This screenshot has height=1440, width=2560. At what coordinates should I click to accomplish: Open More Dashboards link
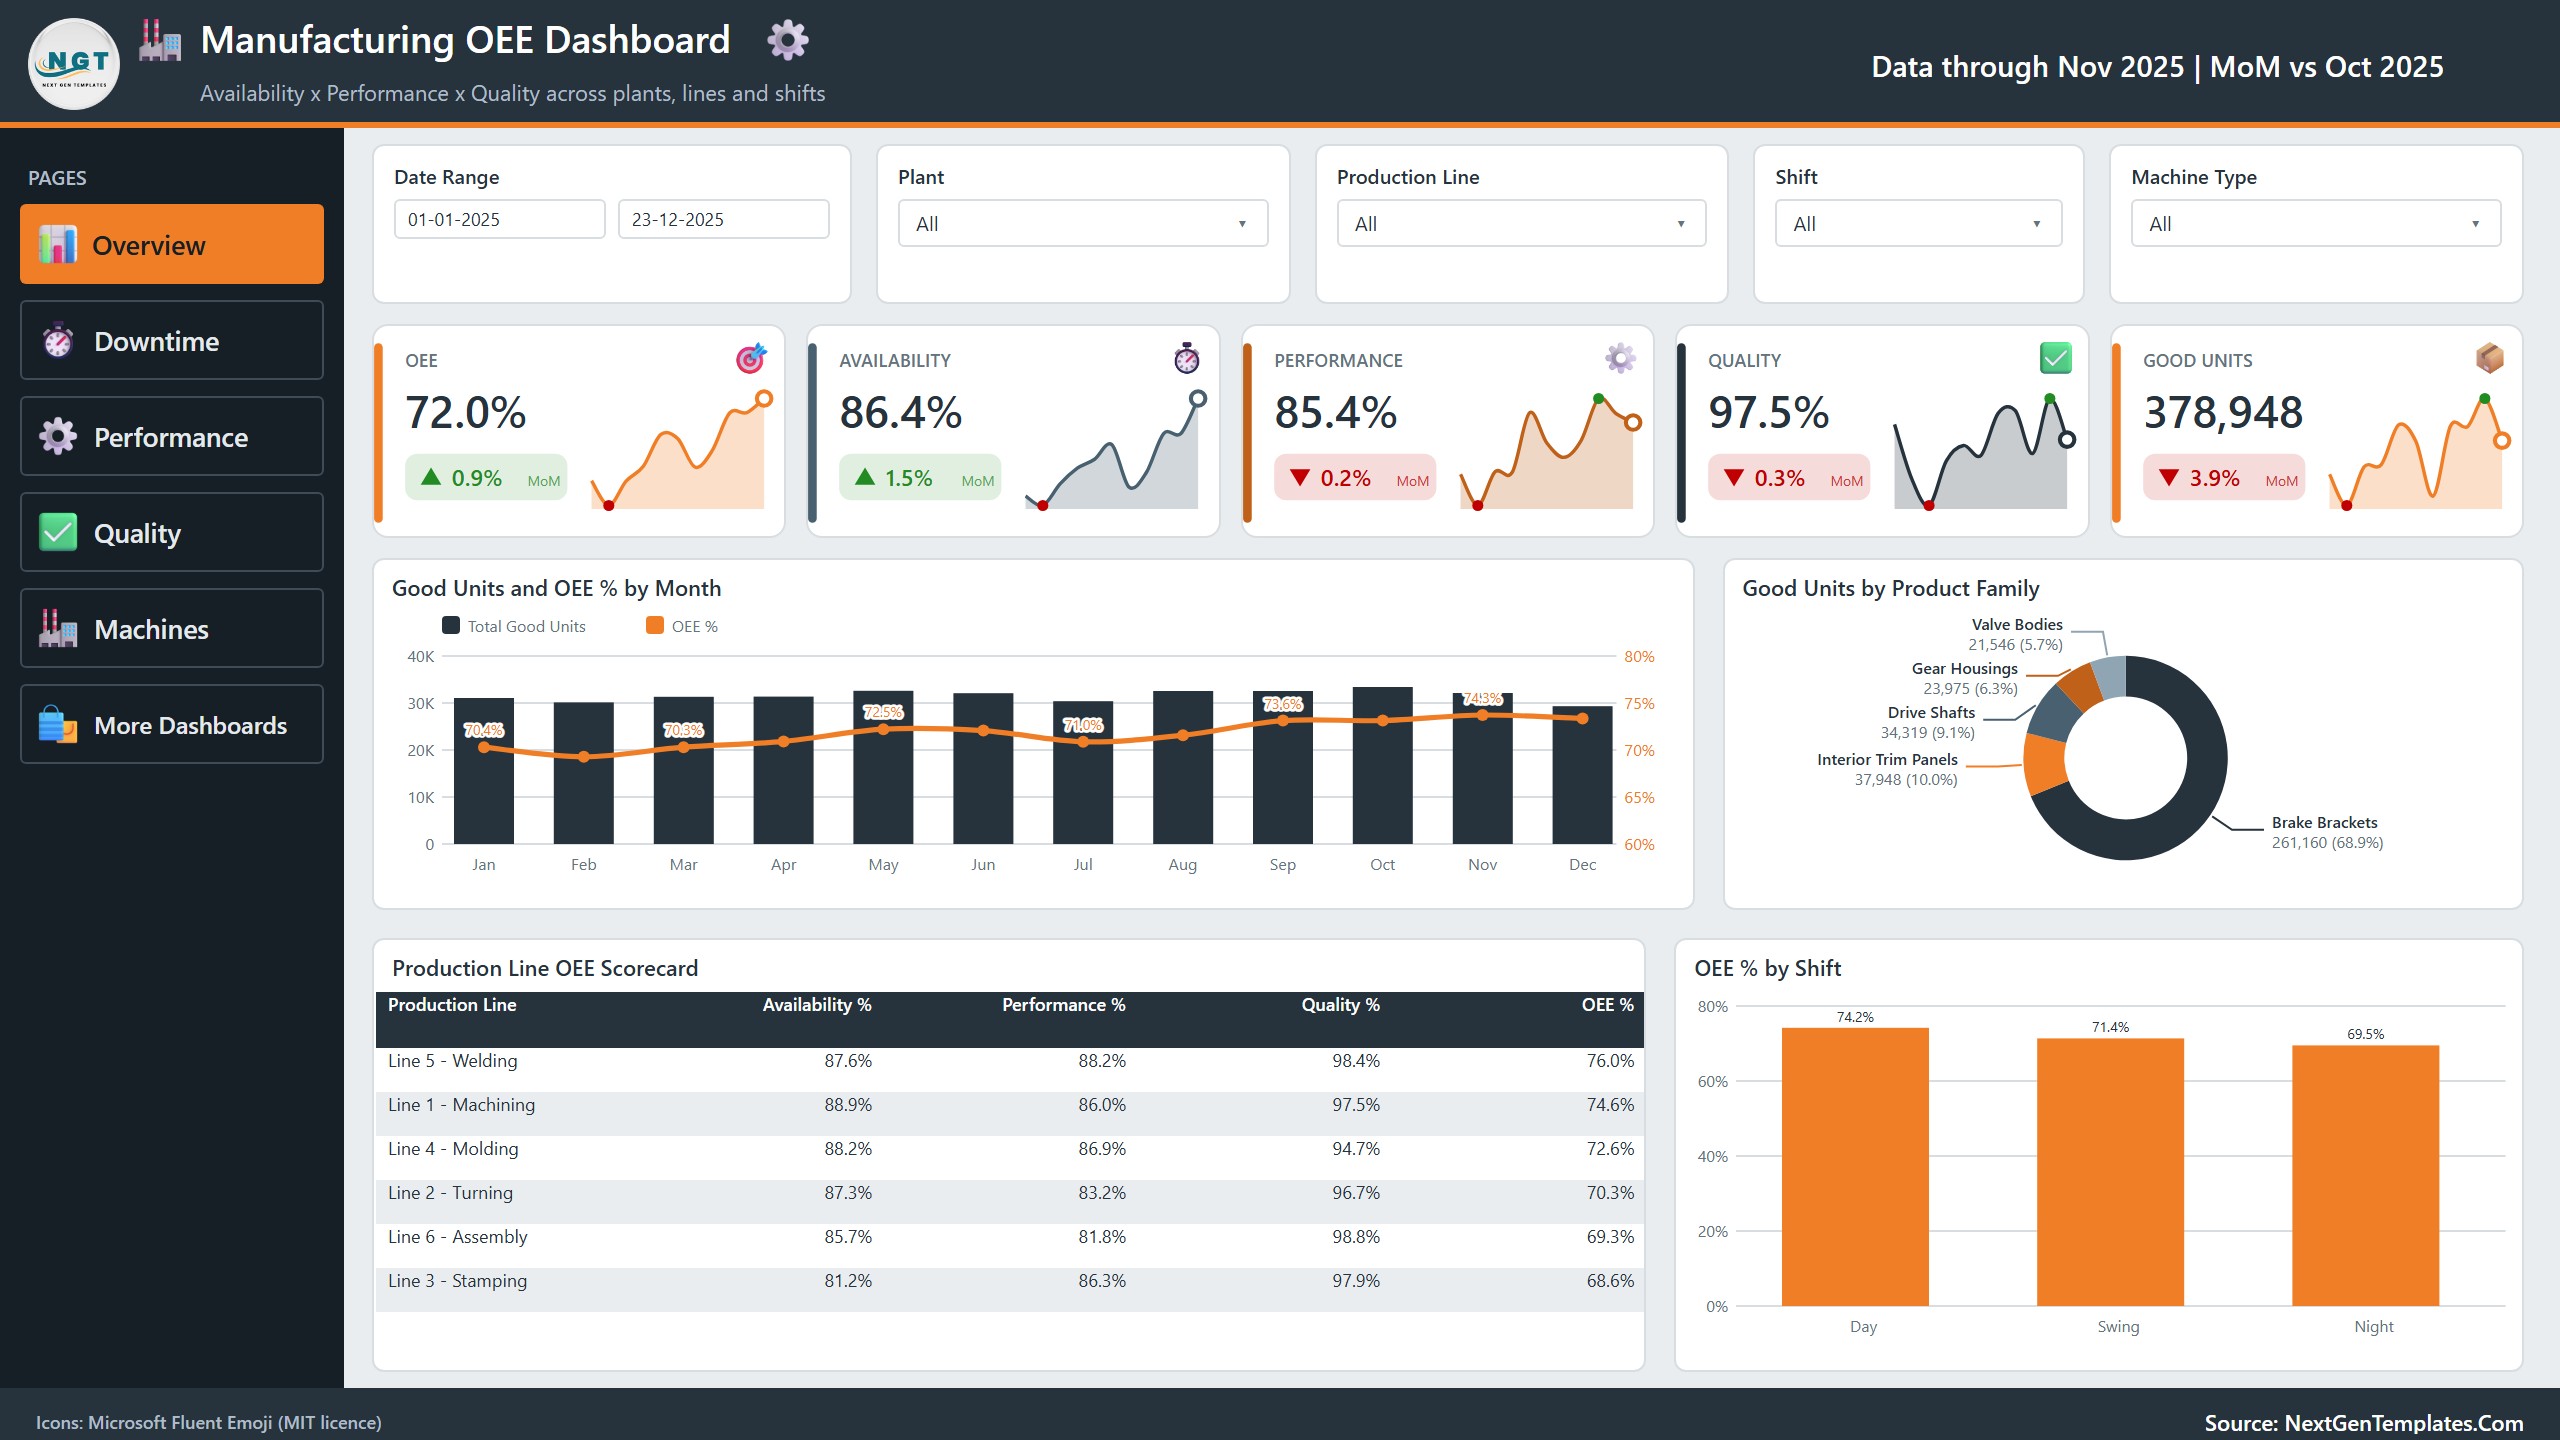pos(172,724)
